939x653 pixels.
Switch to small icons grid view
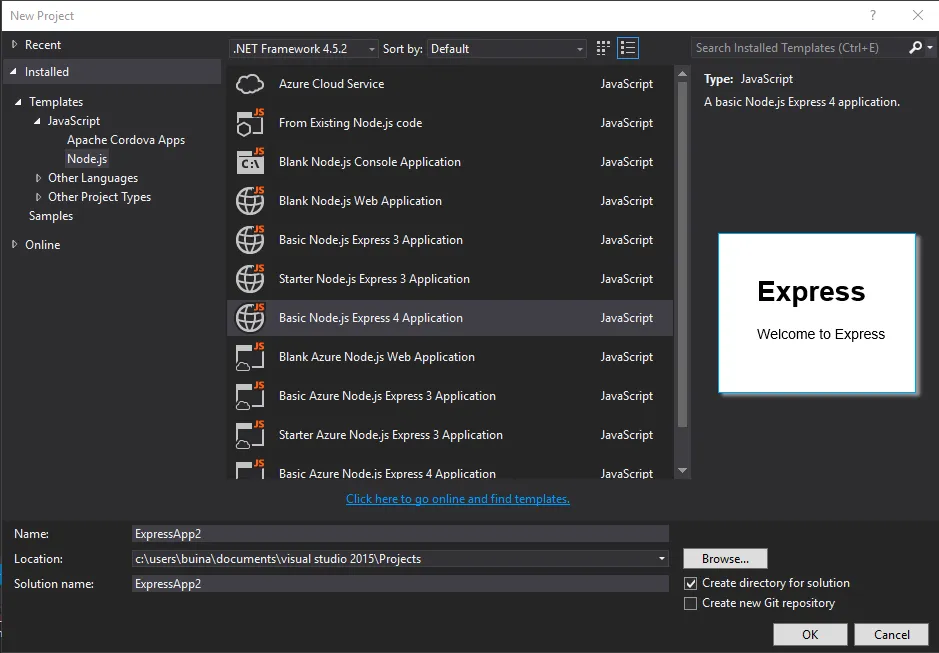pyautogui.click(x=603, y=49)
